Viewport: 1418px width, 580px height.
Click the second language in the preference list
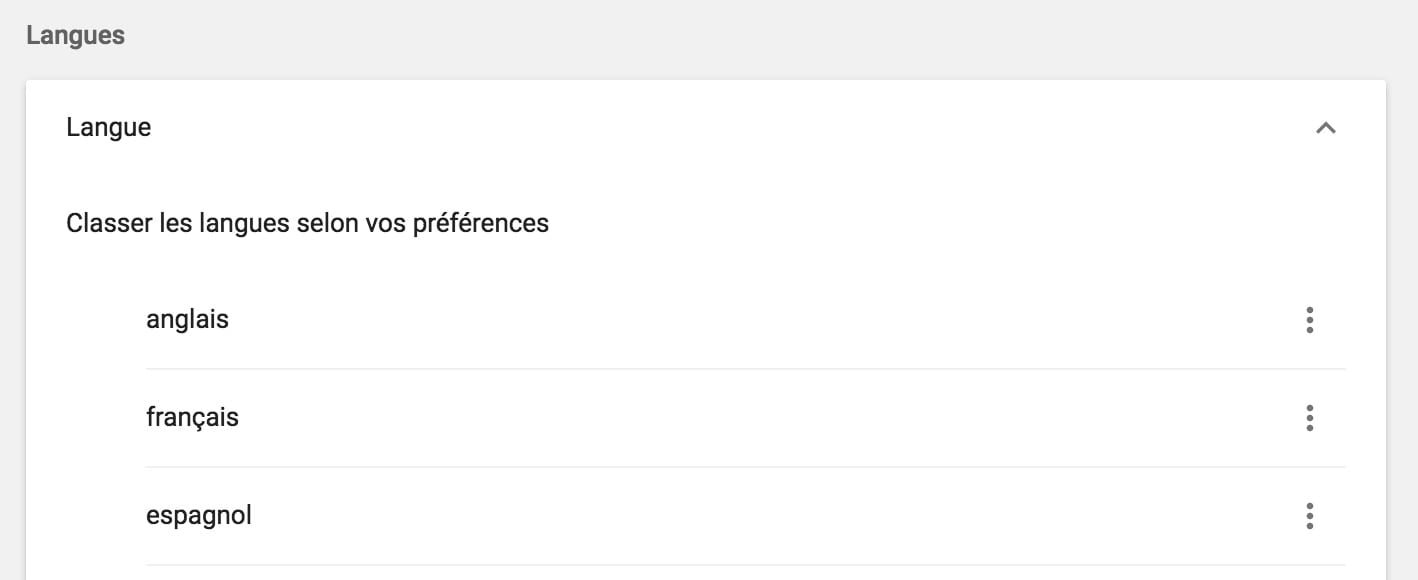(193, 418)
